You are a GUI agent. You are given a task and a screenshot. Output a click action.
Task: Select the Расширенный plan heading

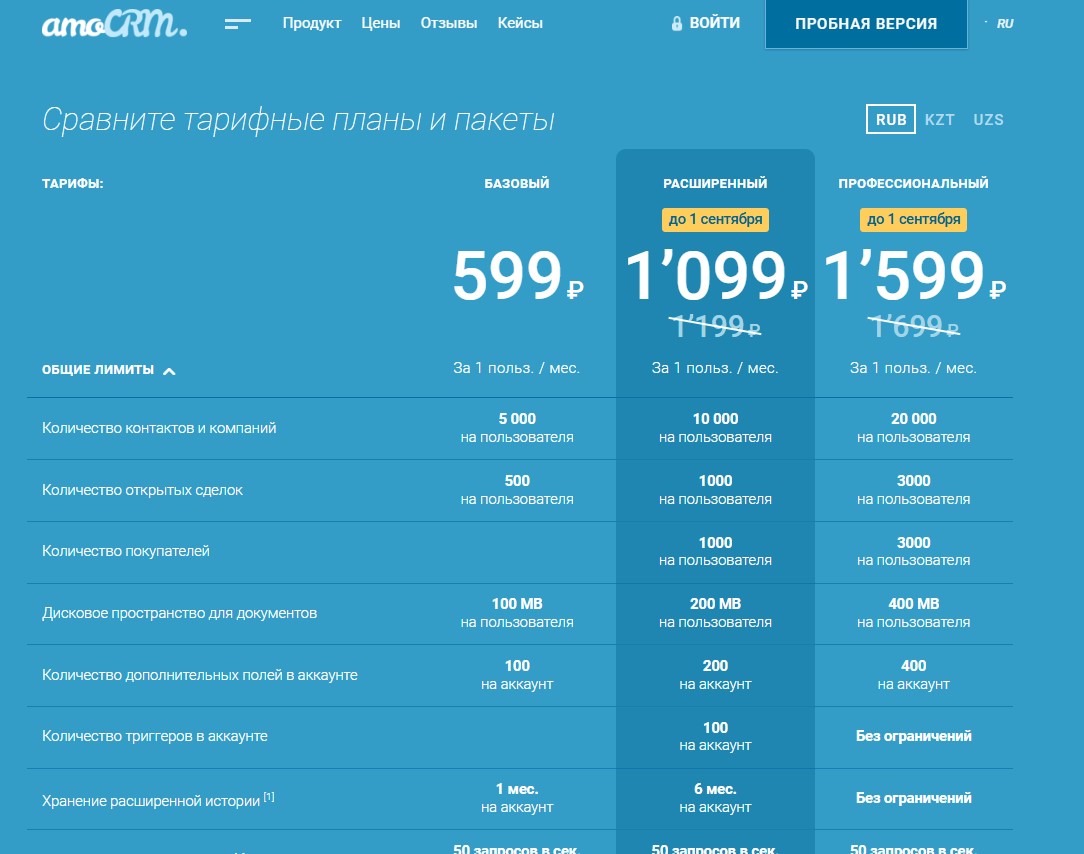coord(715,184)
